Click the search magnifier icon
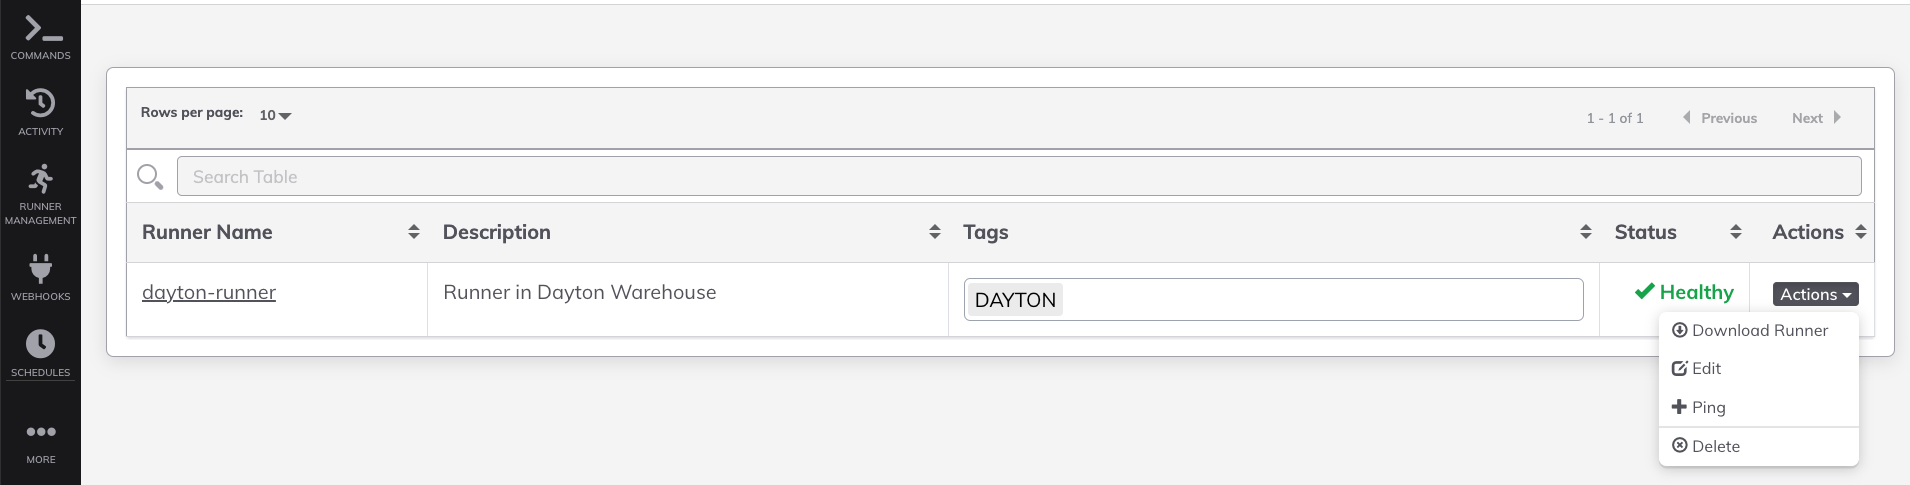 (150, 177)
